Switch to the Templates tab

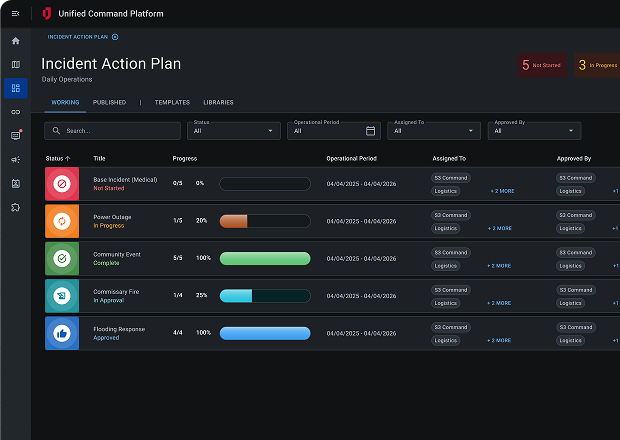coord(172,102)
